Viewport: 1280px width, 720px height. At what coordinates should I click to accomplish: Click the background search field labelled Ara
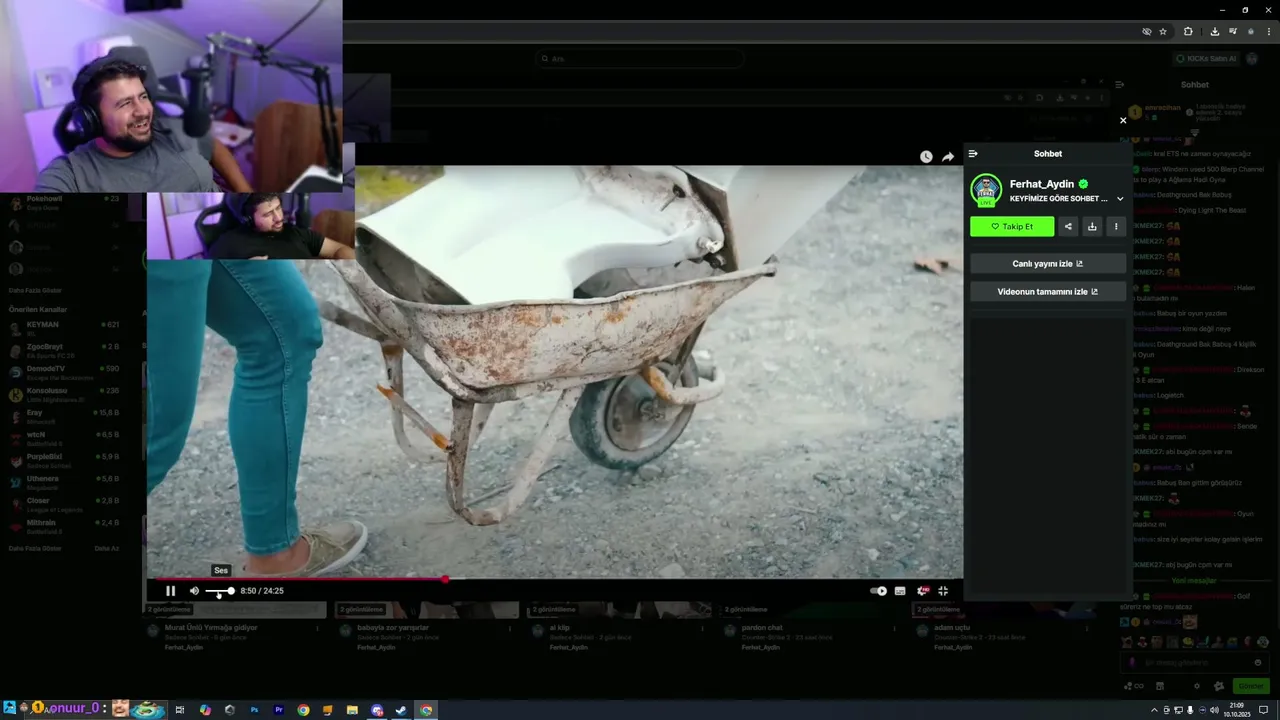click(640, 59)
